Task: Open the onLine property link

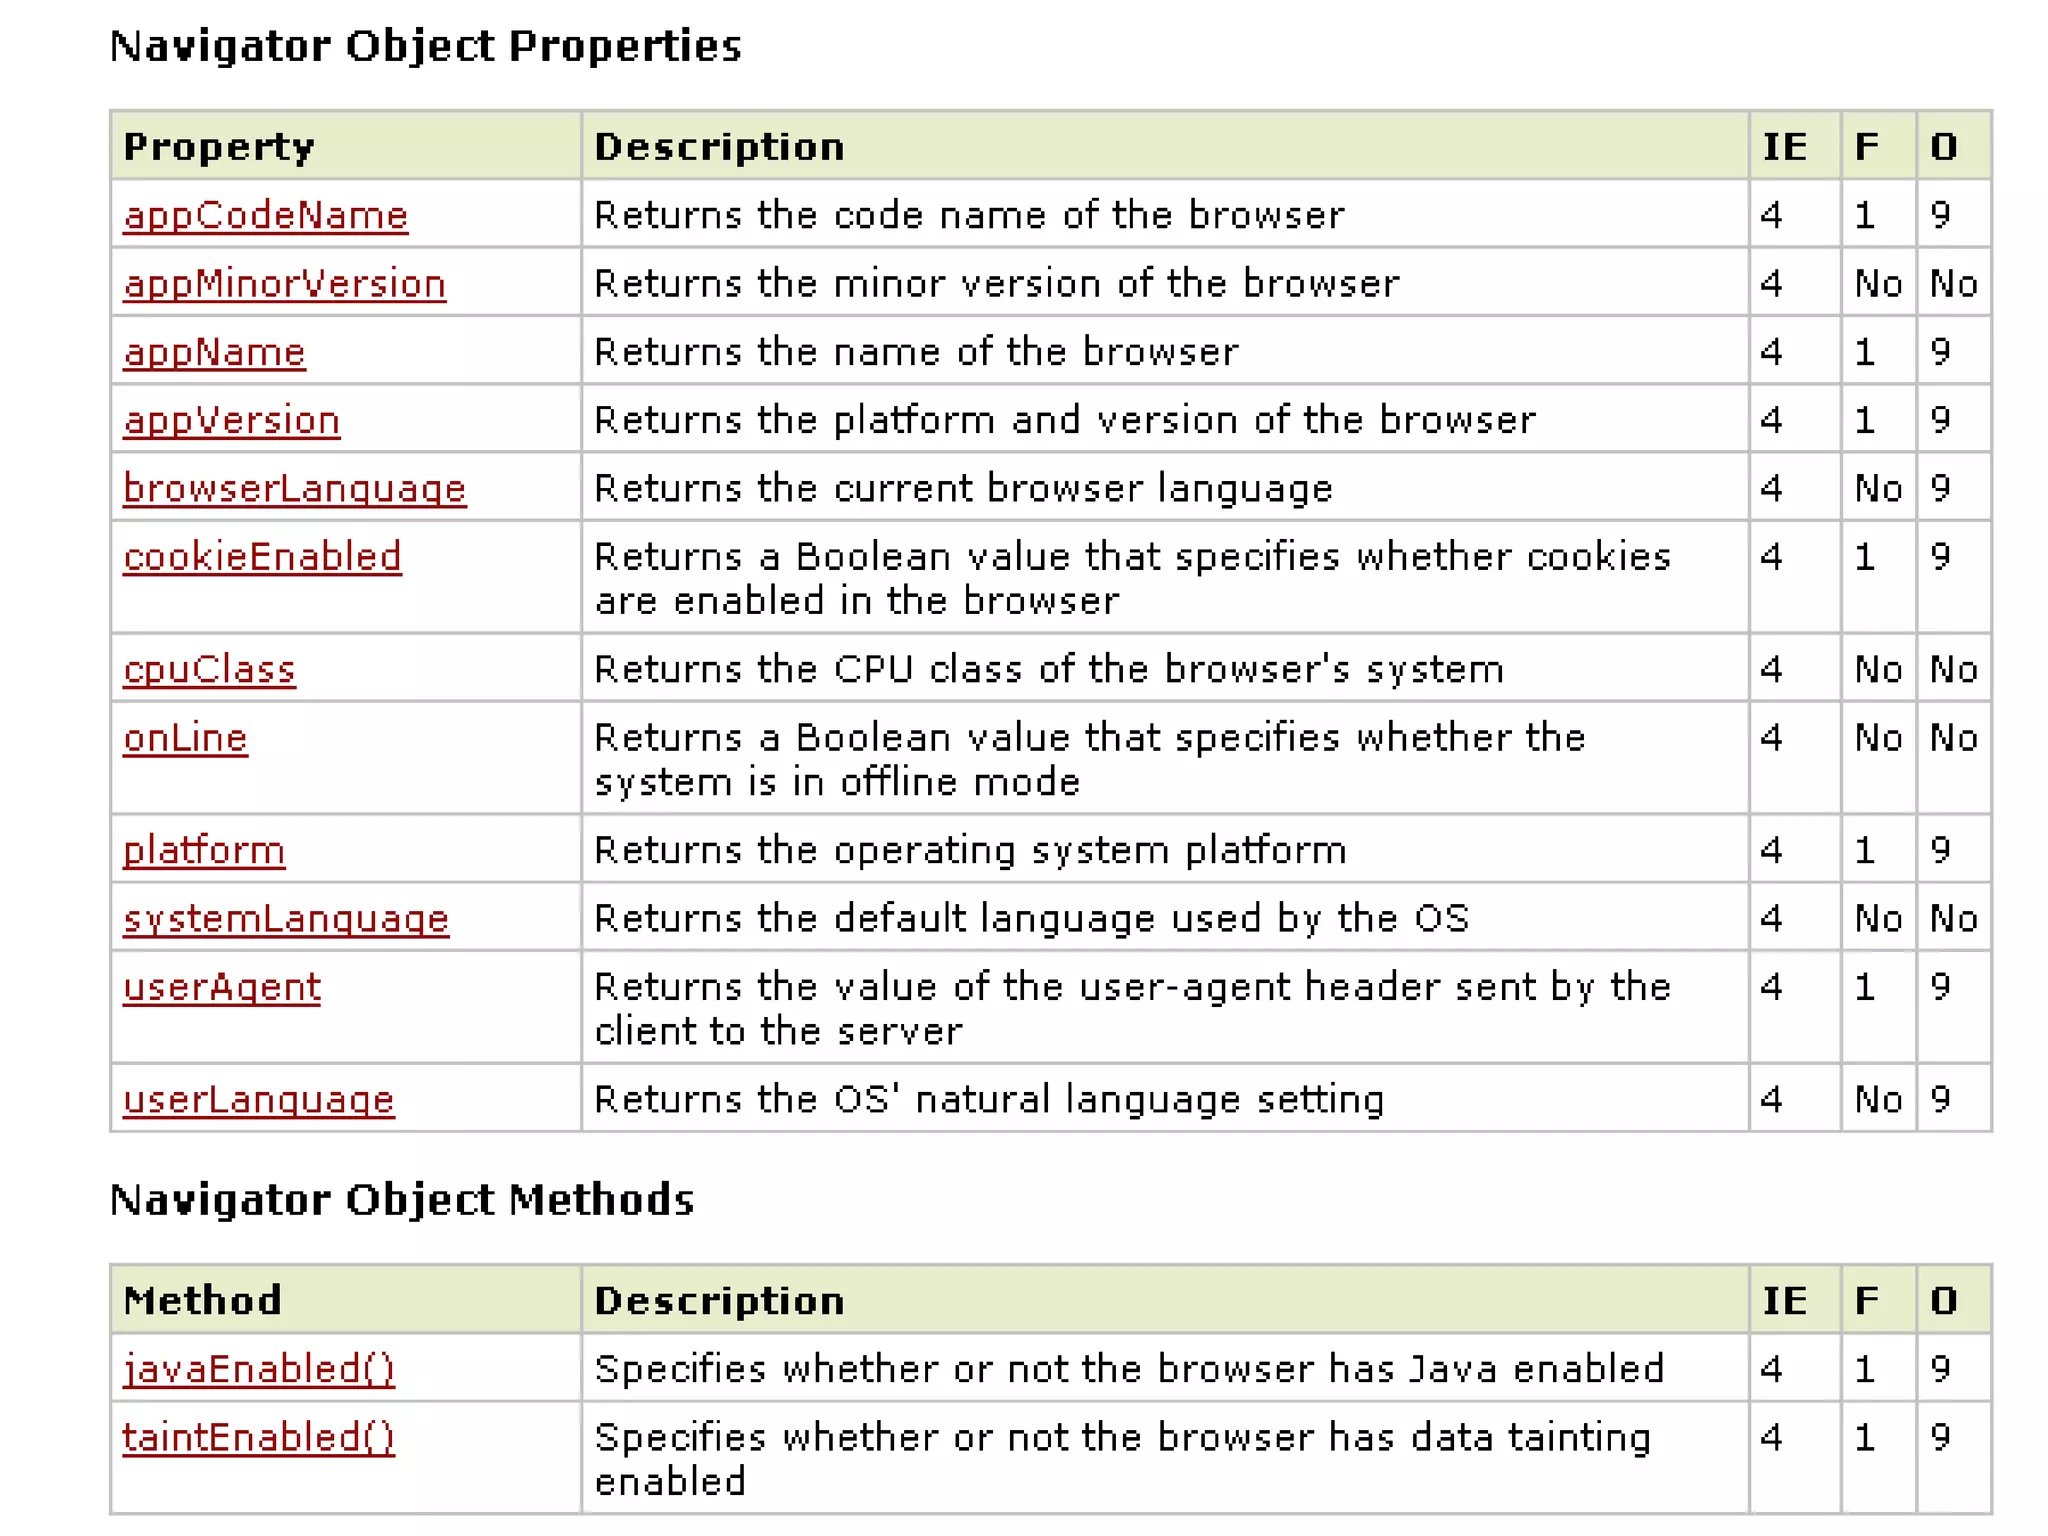Action: [x=185, y=738]
